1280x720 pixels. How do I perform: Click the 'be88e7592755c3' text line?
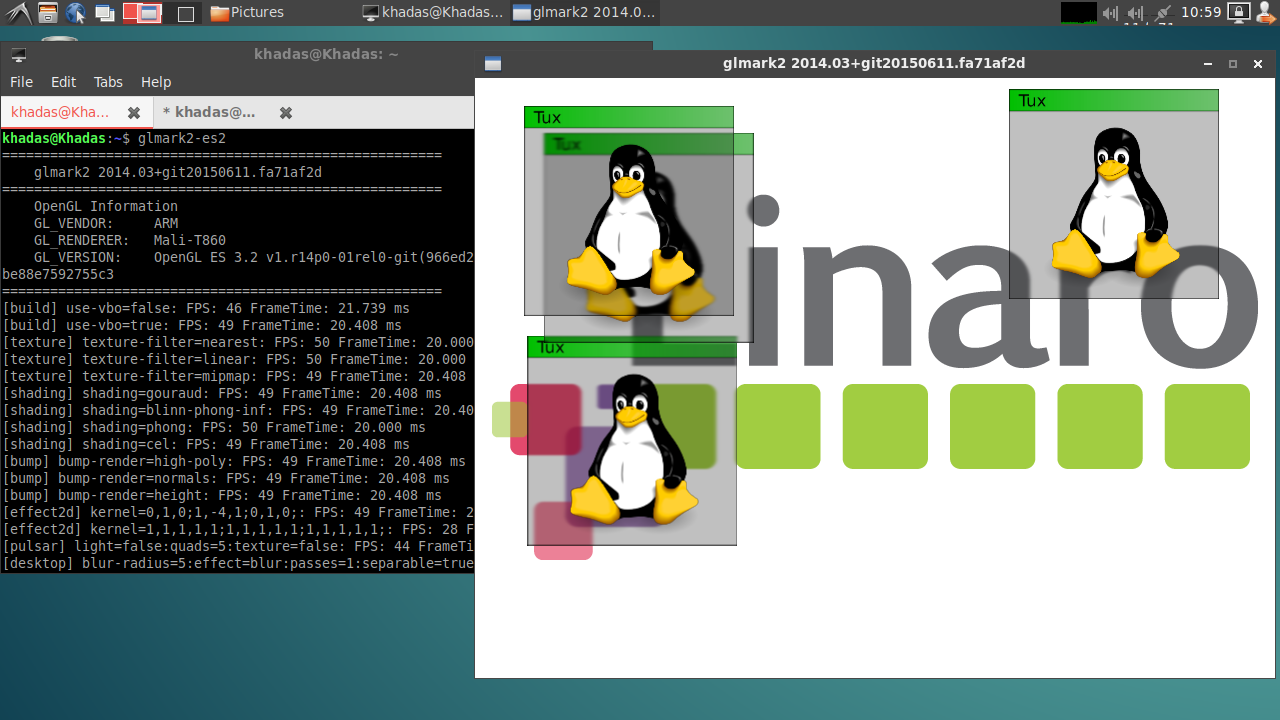(x=58, y=274)
